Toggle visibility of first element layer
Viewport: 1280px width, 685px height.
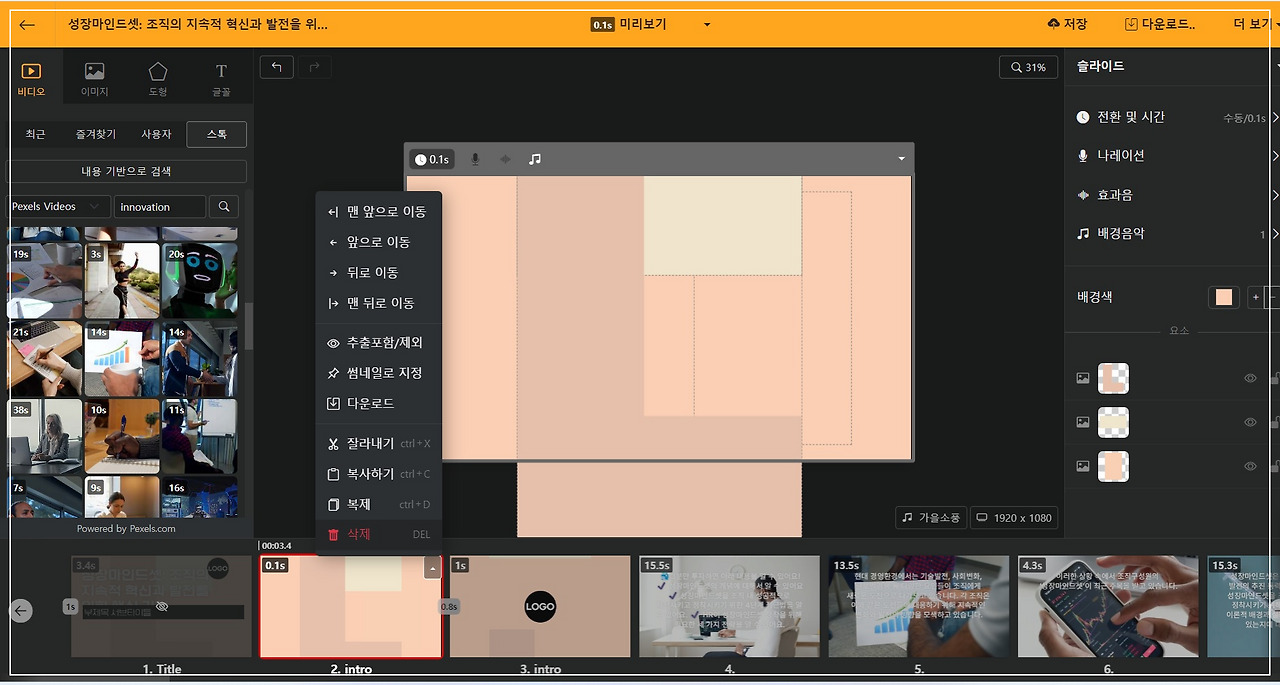(x=1250, y=379)
